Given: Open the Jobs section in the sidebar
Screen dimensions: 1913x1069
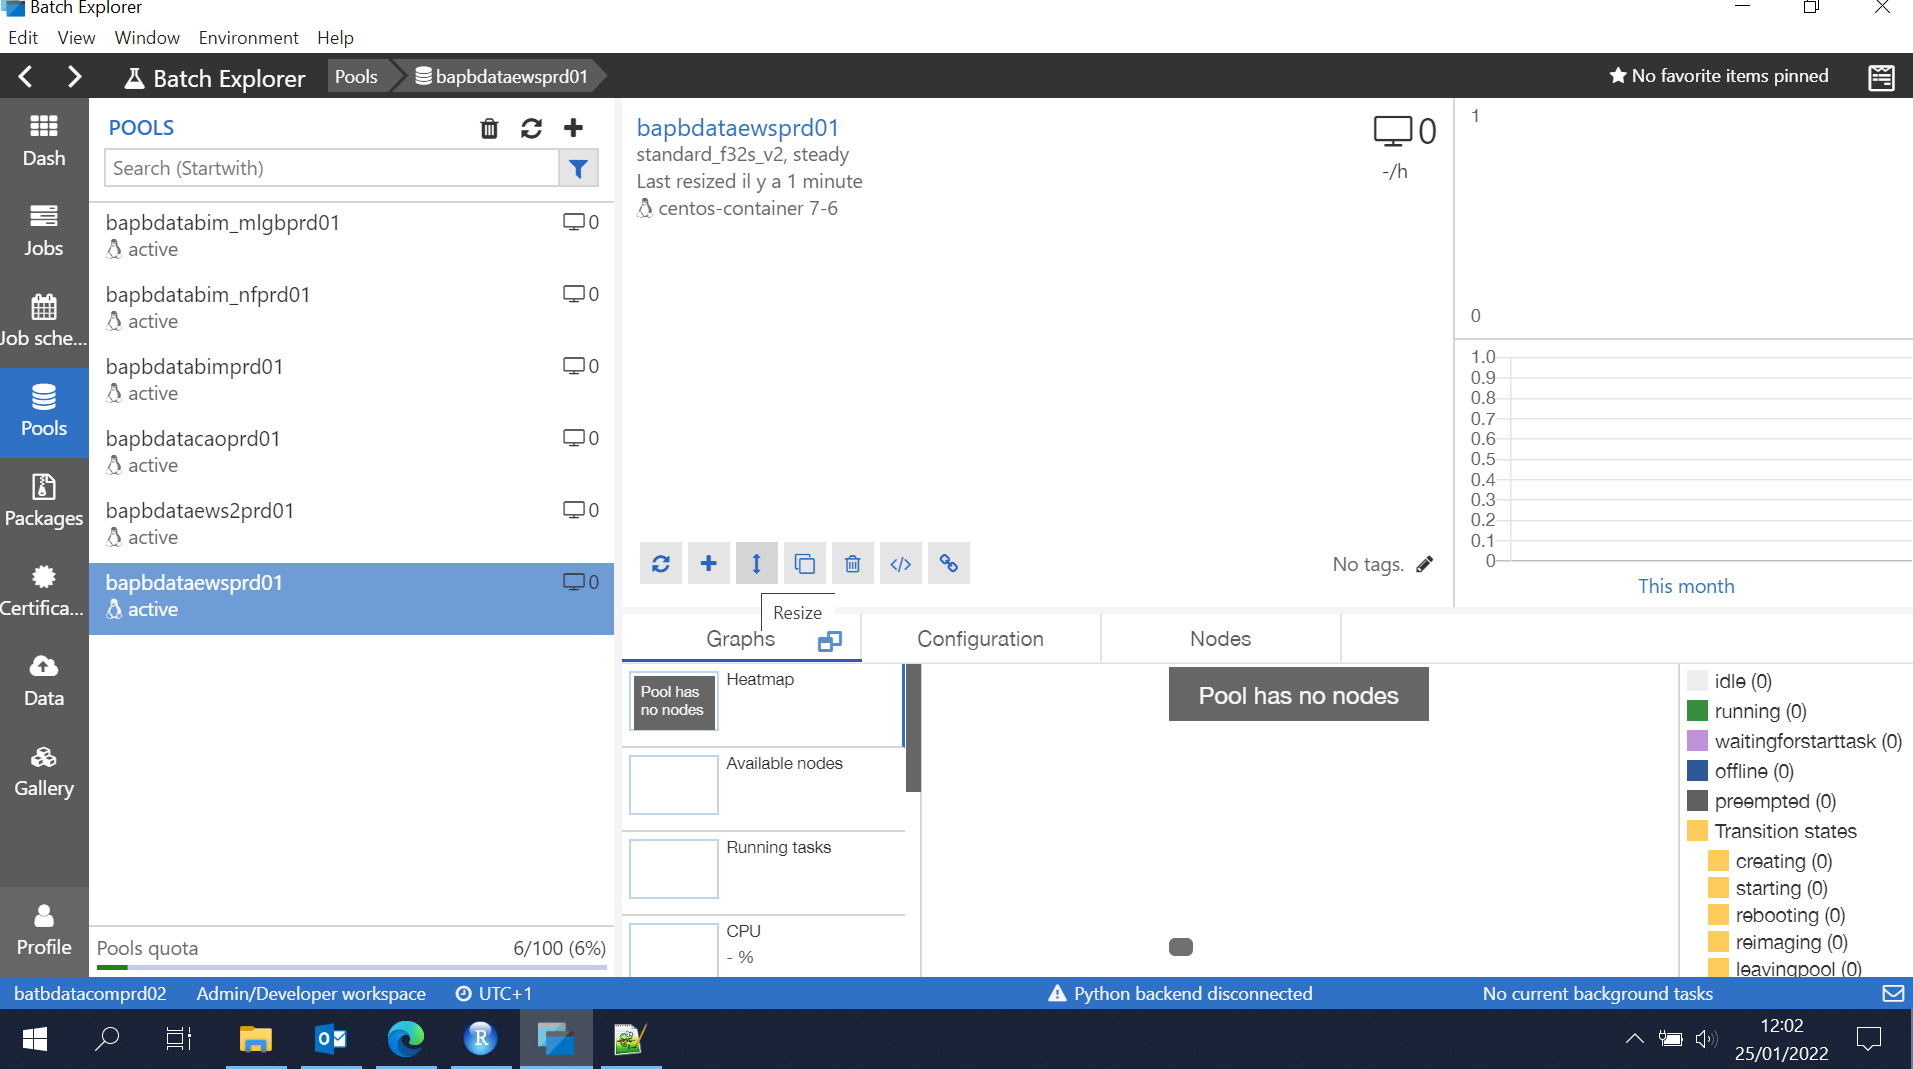Looking at the screenshot, I should [43, 230].
